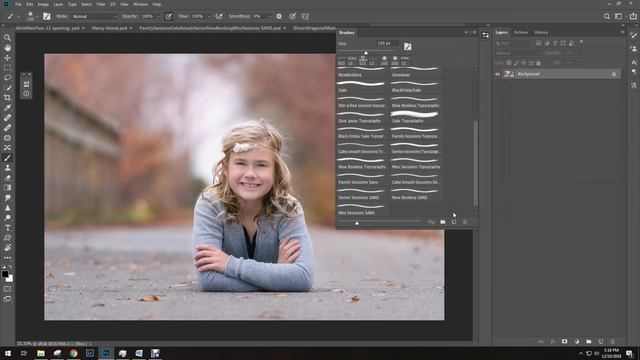Open the Edit Toolbar ellipsis button

click(7, 258)
